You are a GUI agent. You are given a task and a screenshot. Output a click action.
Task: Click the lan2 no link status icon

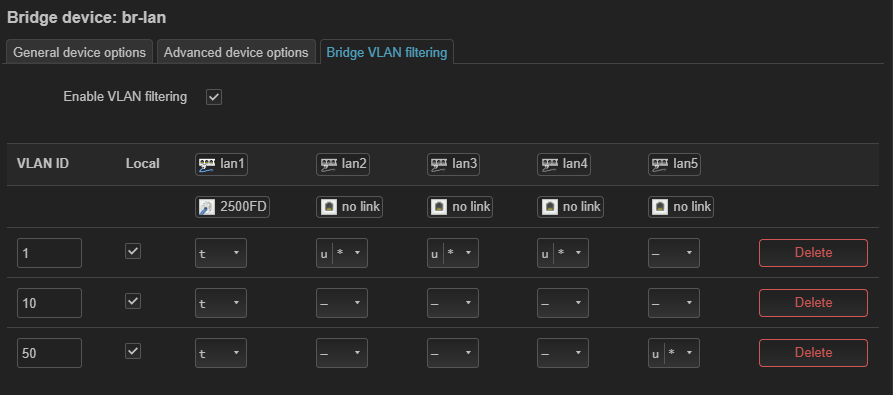coord(327,207)
